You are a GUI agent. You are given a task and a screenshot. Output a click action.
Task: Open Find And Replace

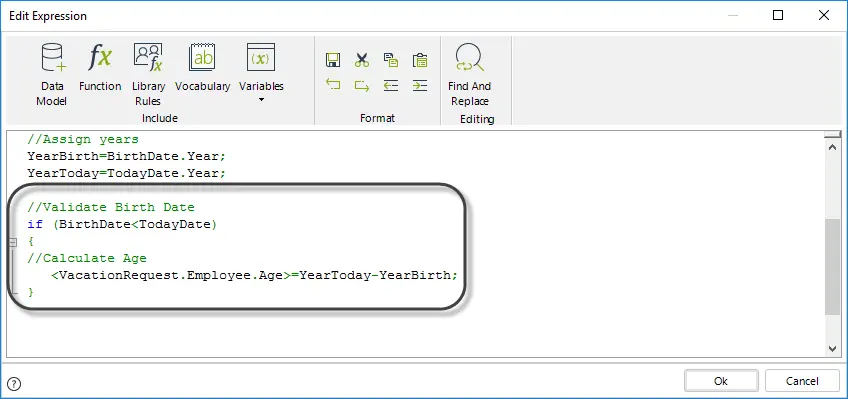(469, 75)
